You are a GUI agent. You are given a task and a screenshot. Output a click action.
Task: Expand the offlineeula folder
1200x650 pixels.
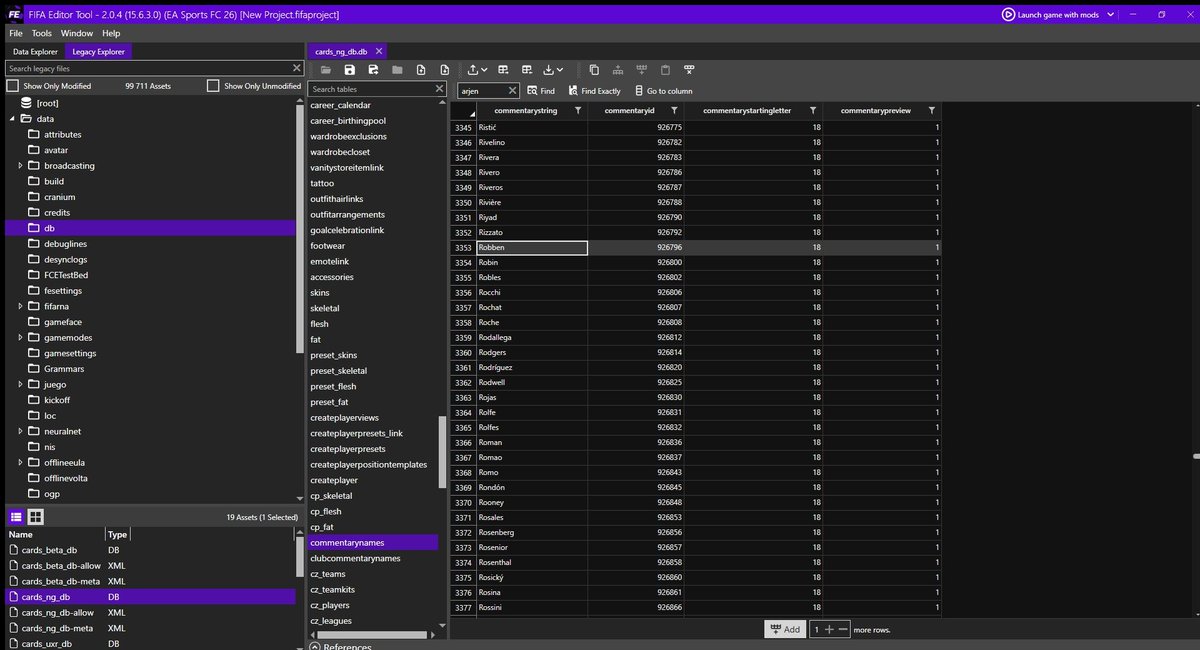pos(20,462)
